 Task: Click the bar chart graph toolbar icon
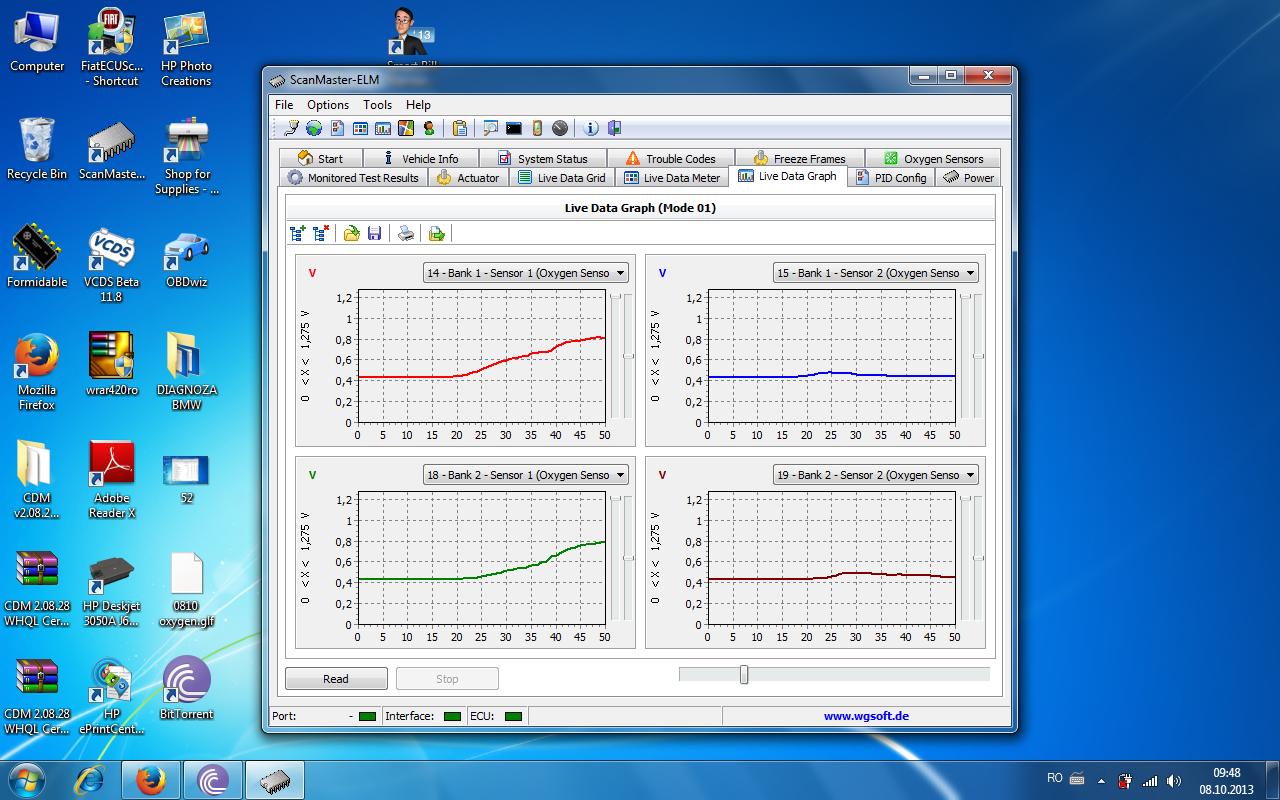[x=383, y=128]
